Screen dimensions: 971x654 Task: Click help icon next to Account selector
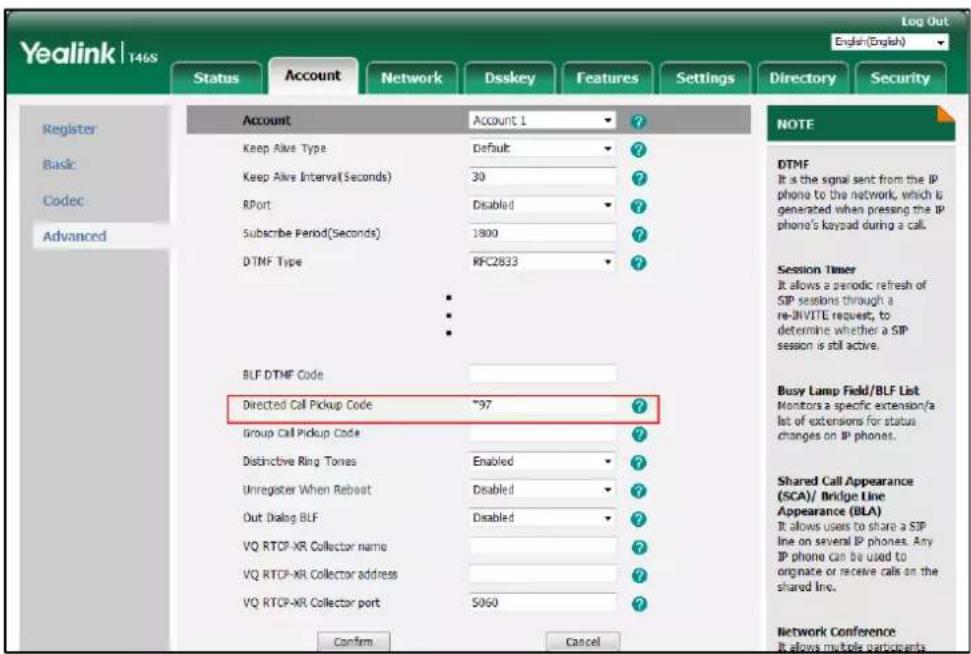coord(638,122)
